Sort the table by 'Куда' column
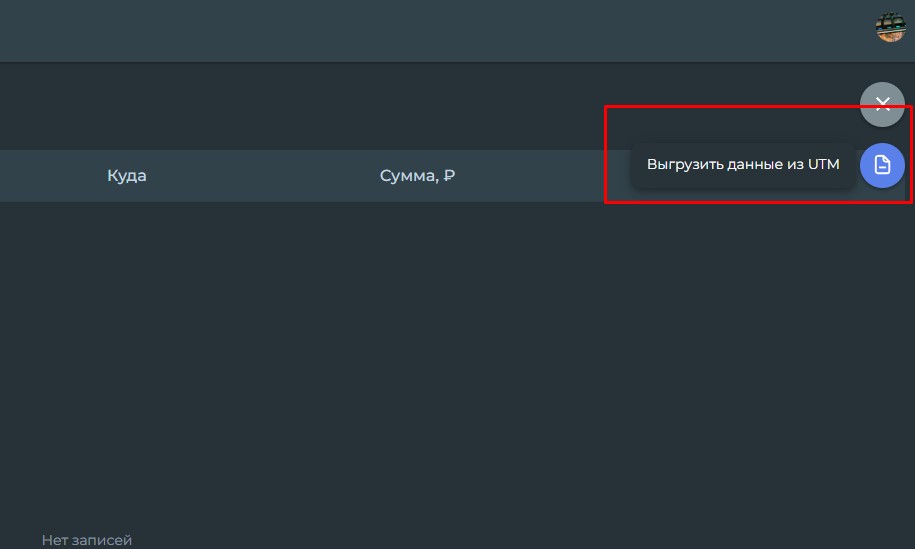 click(x=127, y=176)
